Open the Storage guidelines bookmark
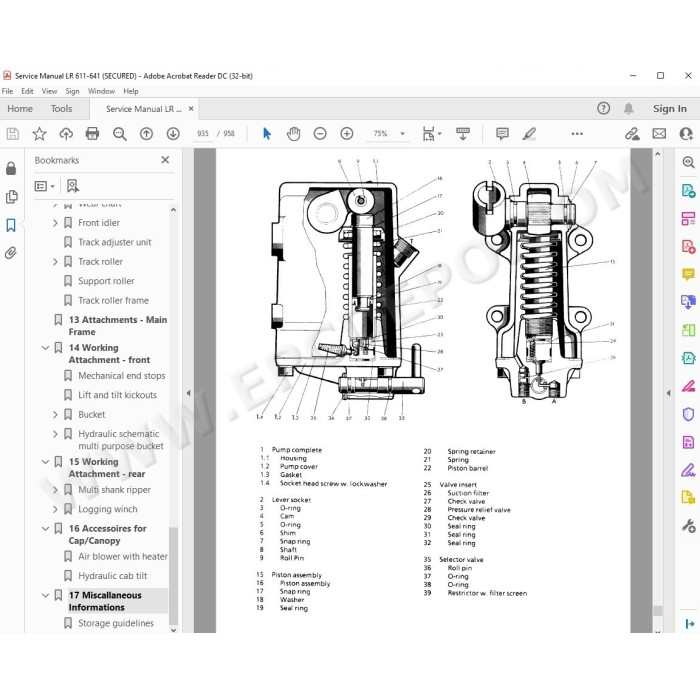This screenshot has width=700, height=700. click(116, 623)
